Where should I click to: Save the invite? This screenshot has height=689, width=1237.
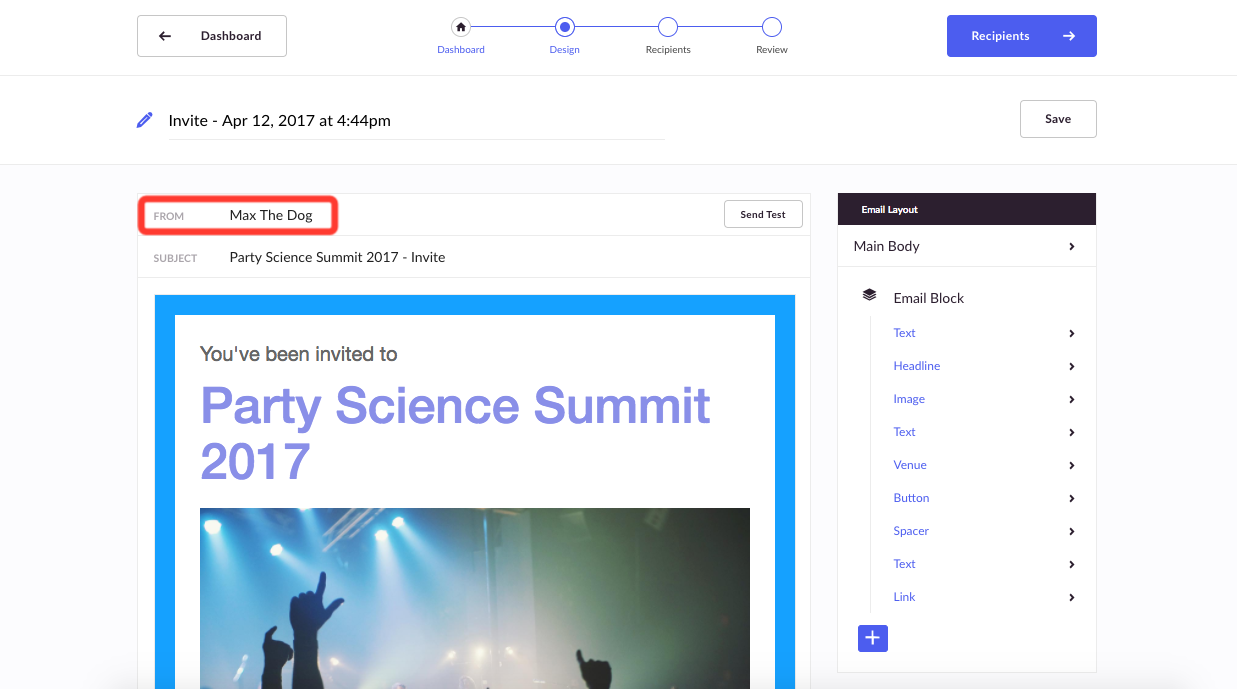click(x=1058, y=119)
